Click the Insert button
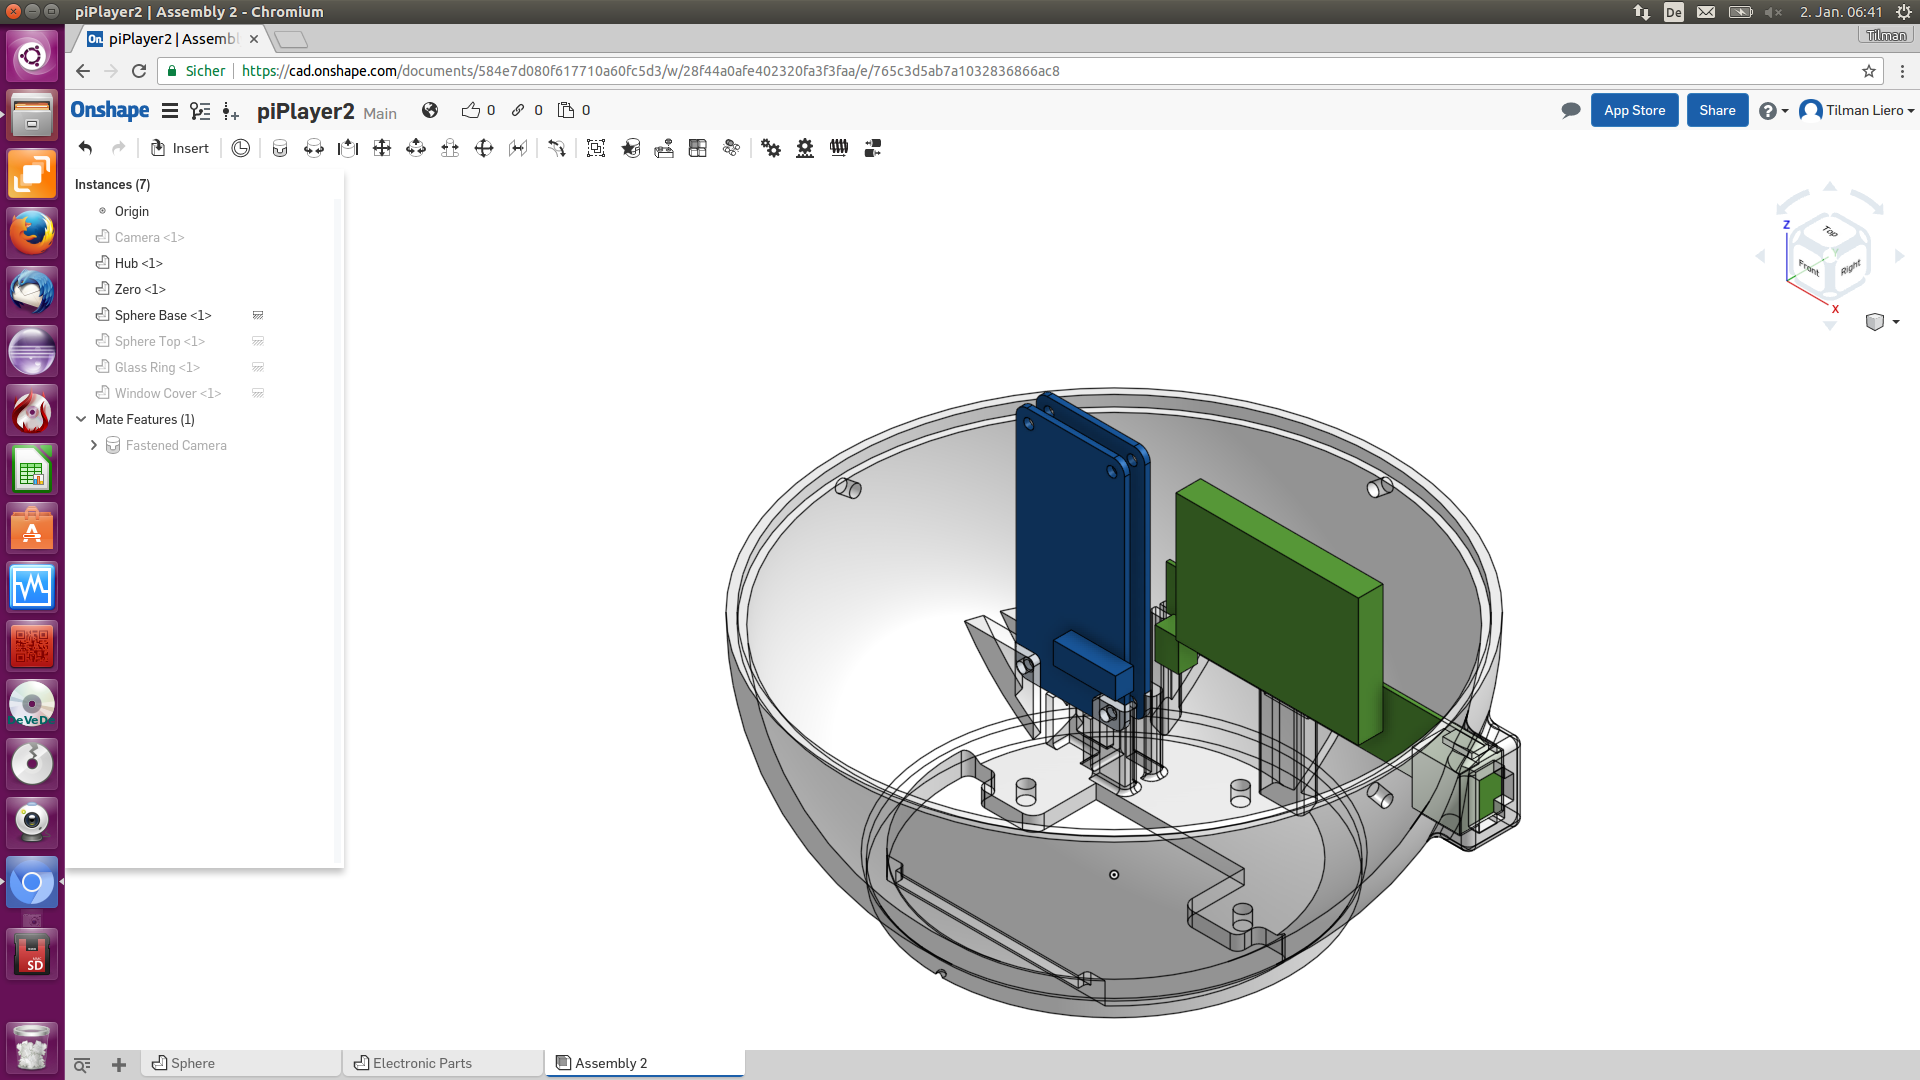 point(180,148)
